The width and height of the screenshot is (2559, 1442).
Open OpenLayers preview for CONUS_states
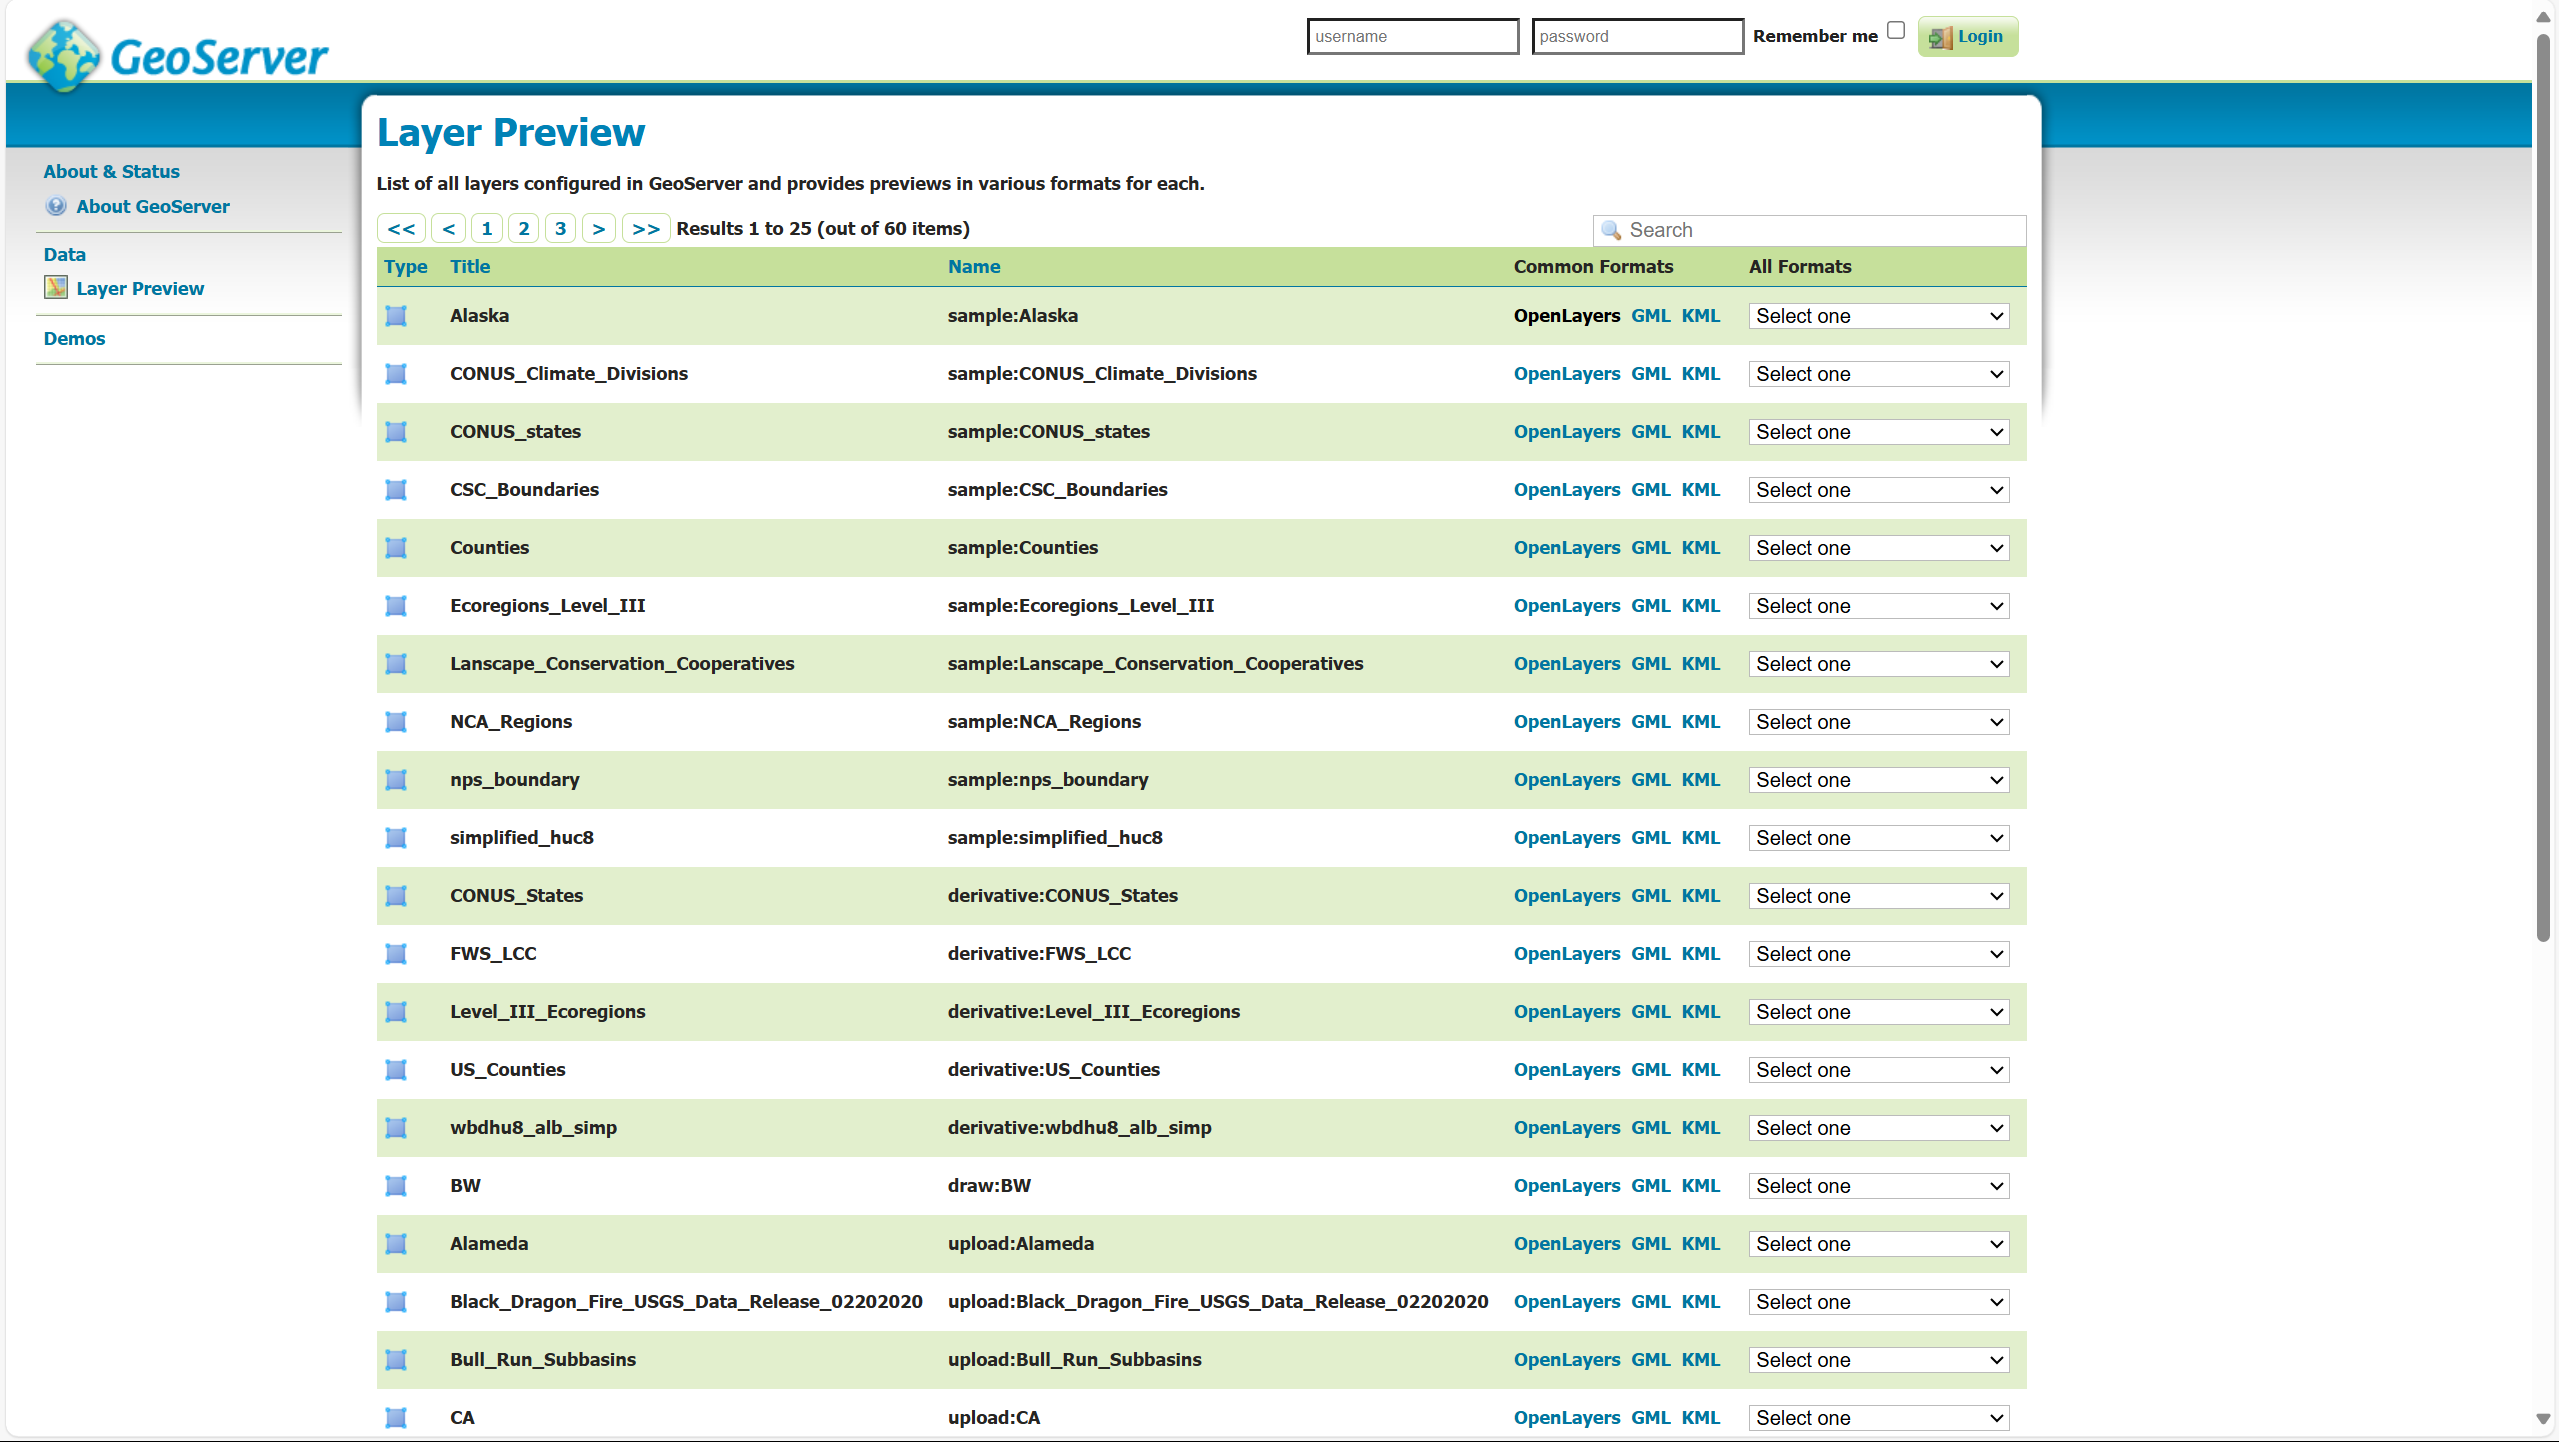(x=1566, y=432)
